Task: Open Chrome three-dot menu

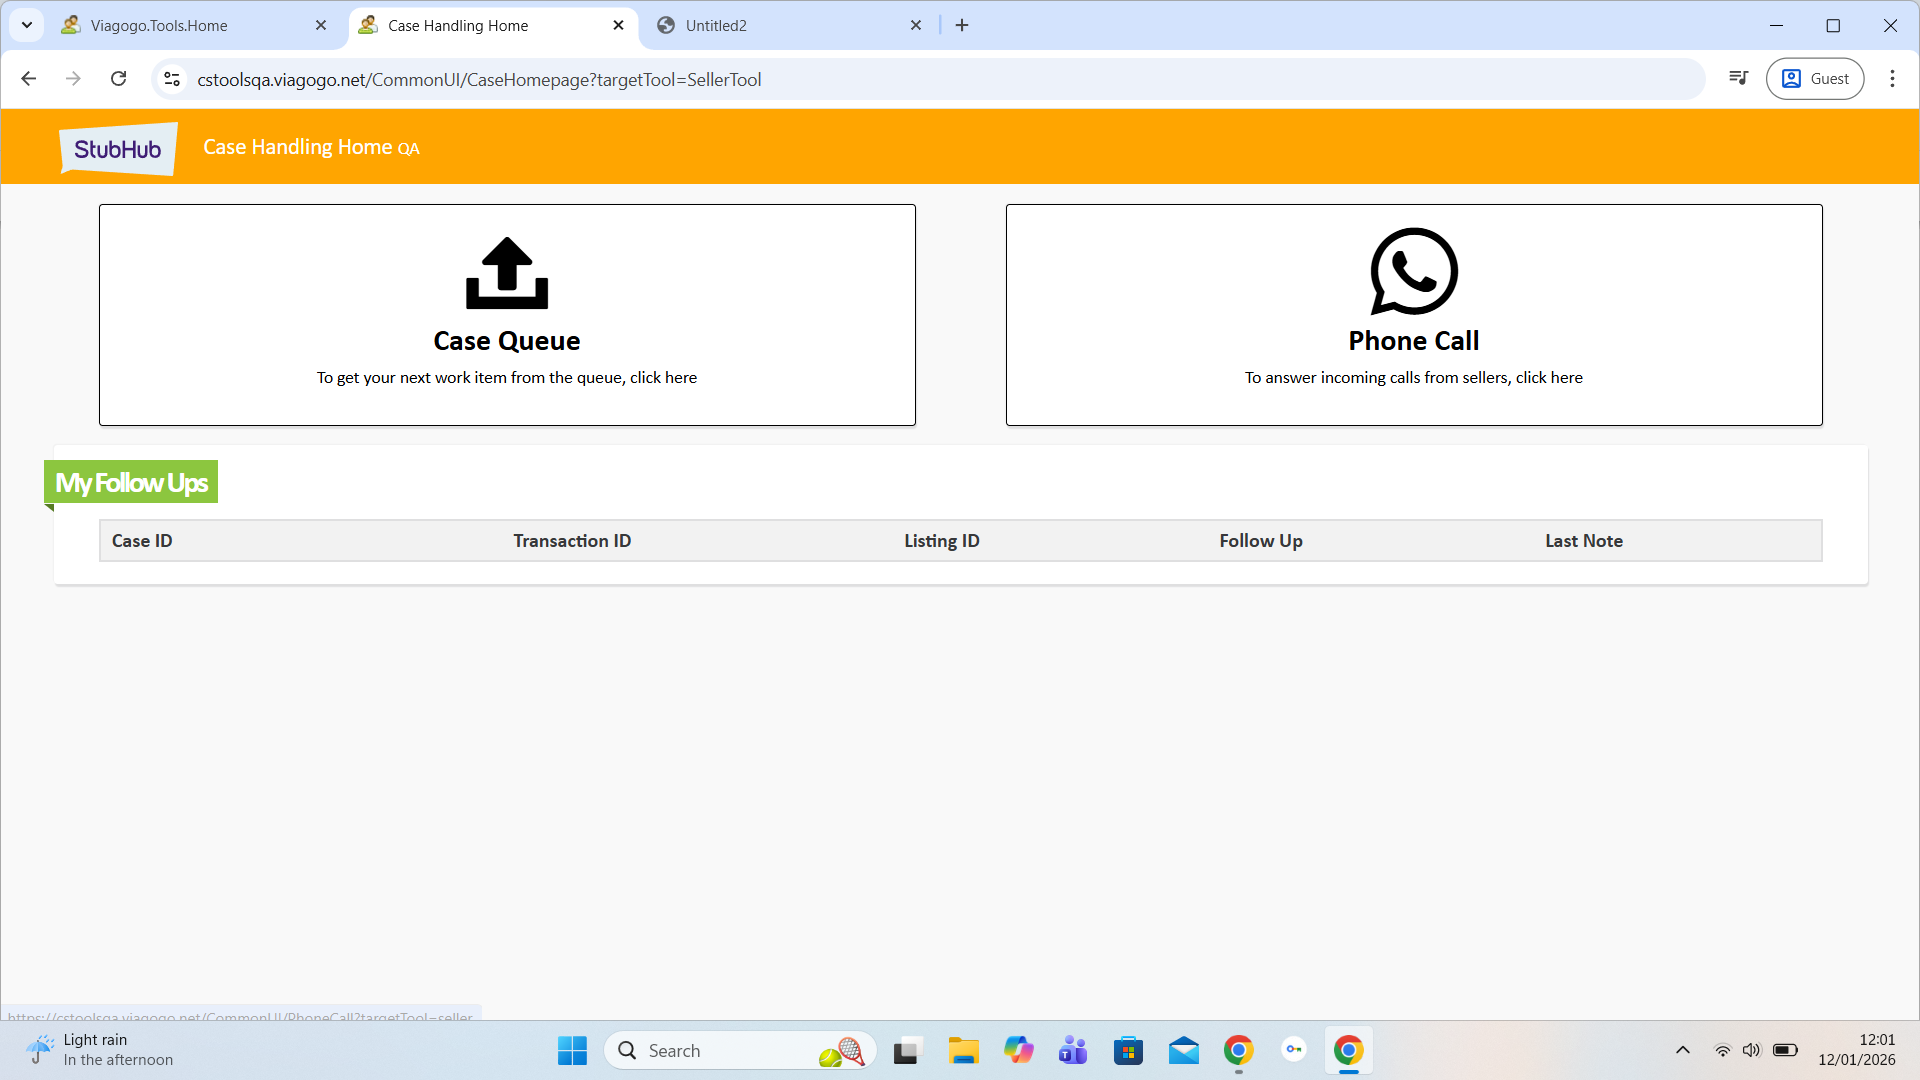Action: pyautogui.click(x=1892, y=79)
